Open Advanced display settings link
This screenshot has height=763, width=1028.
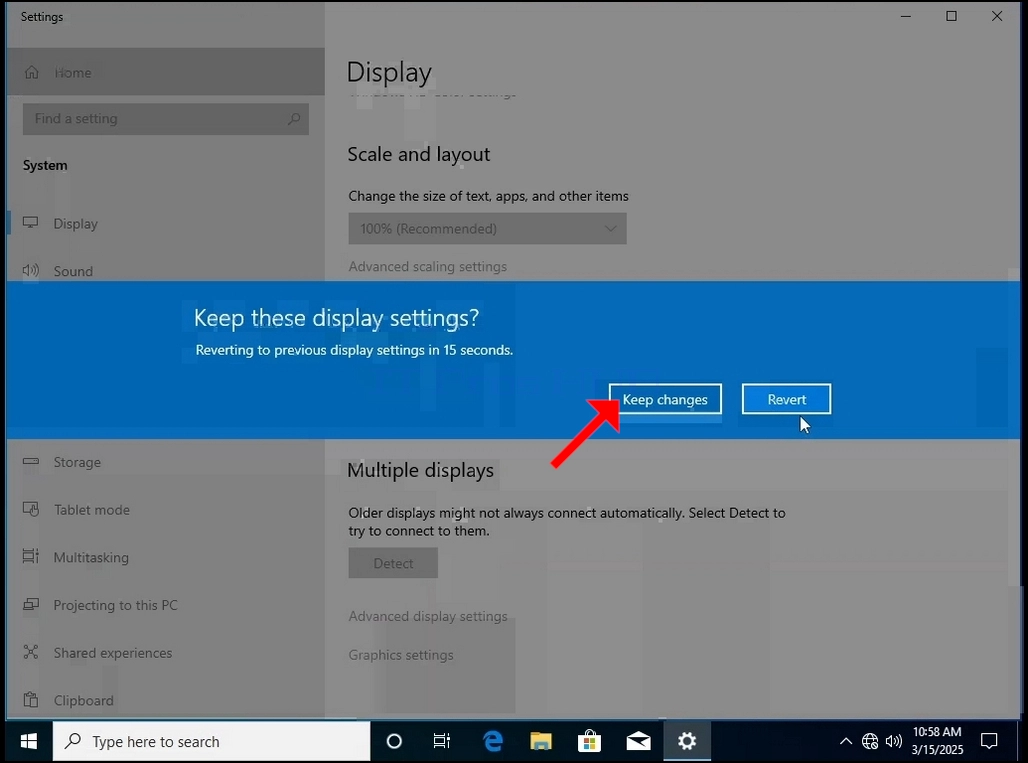pyautogui.click(x=428, y=616)
